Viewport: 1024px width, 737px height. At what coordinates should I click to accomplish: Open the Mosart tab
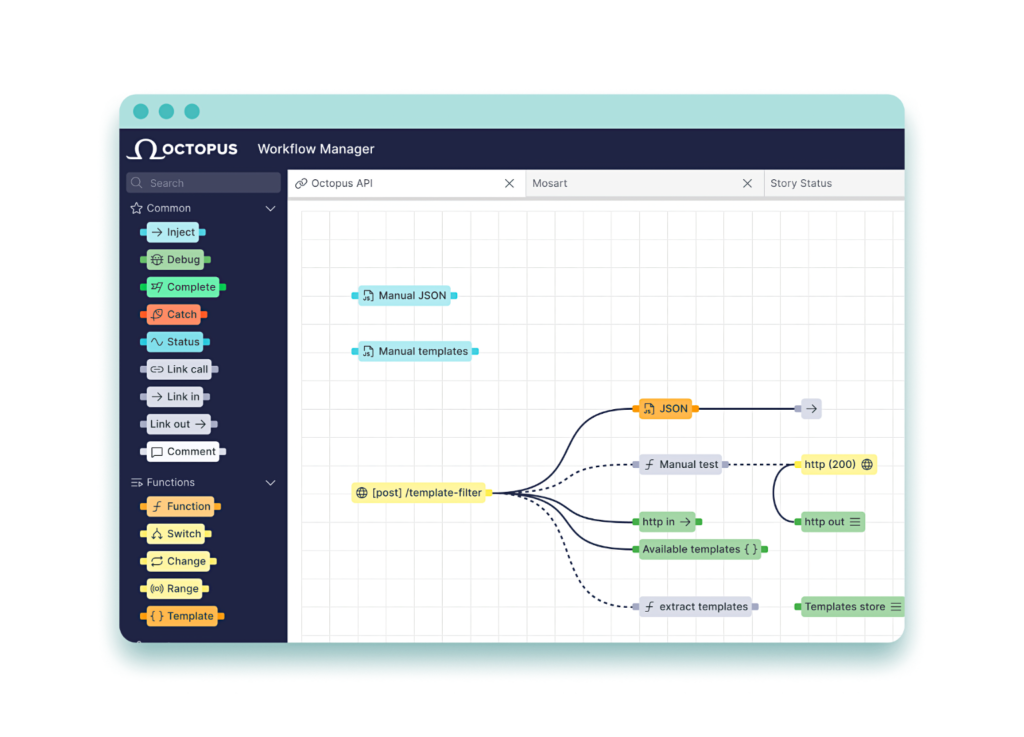click(645, 183)
